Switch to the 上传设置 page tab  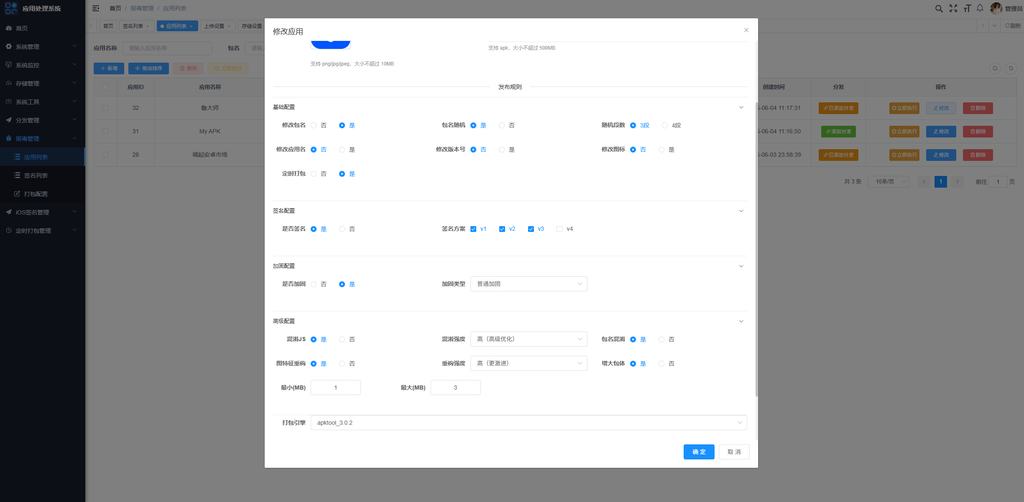tap(217, 26)
